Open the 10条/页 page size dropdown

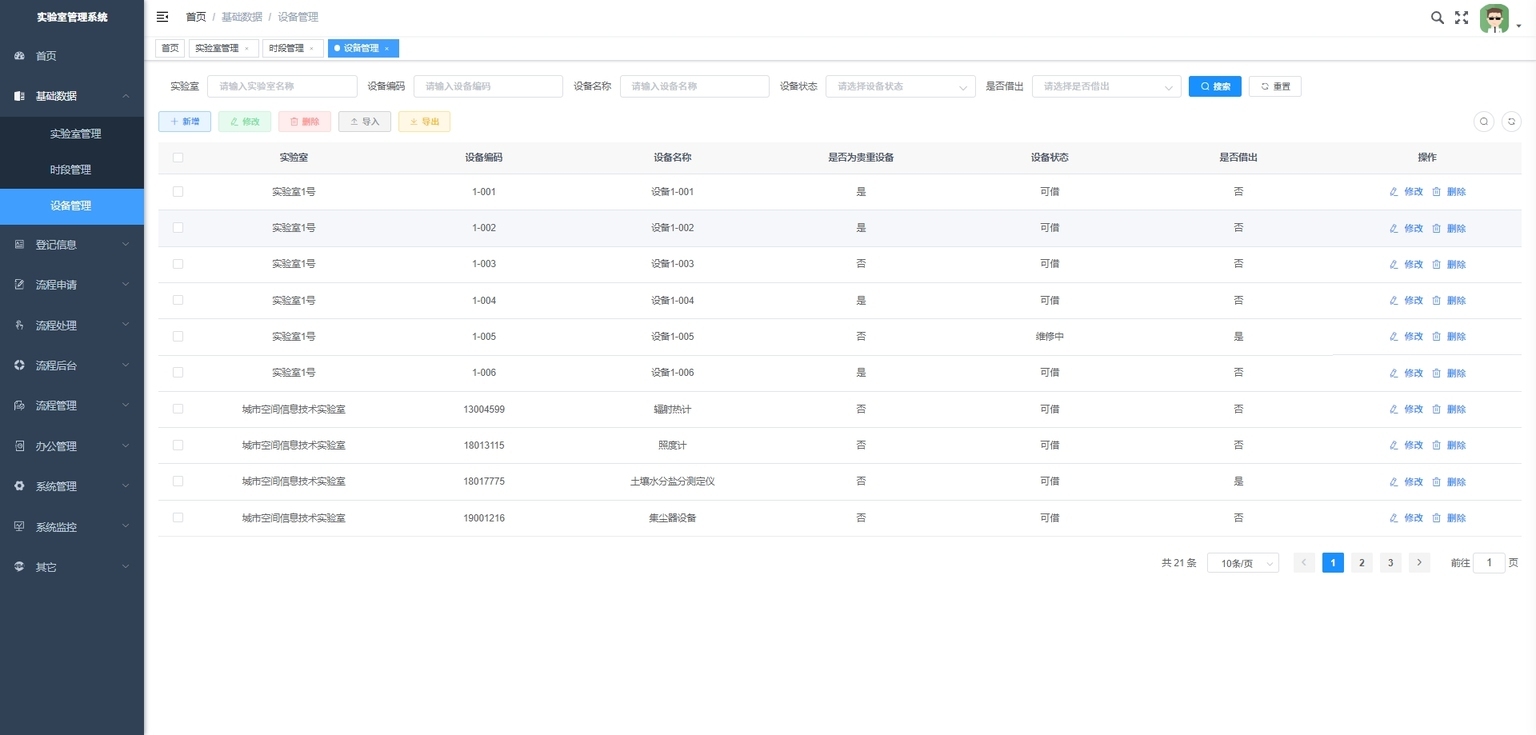coord(1243,563)
